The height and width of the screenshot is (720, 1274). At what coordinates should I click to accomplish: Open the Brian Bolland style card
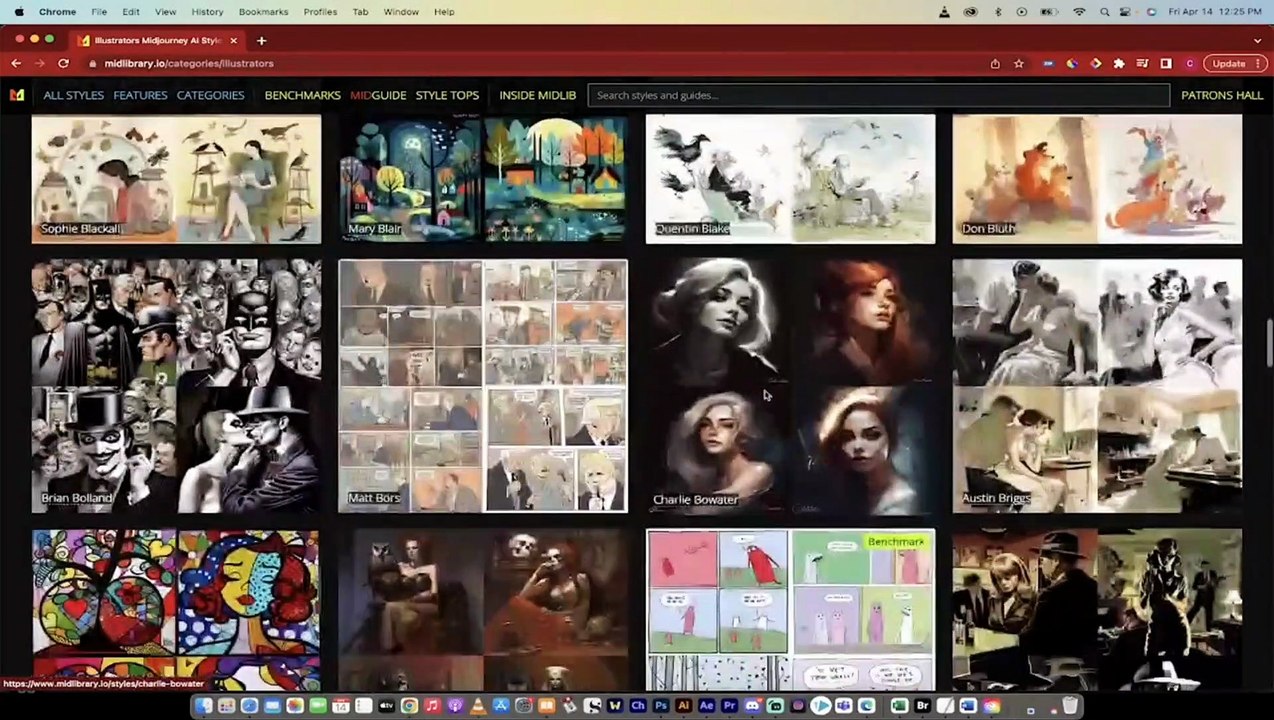click(x=176, y=386)
